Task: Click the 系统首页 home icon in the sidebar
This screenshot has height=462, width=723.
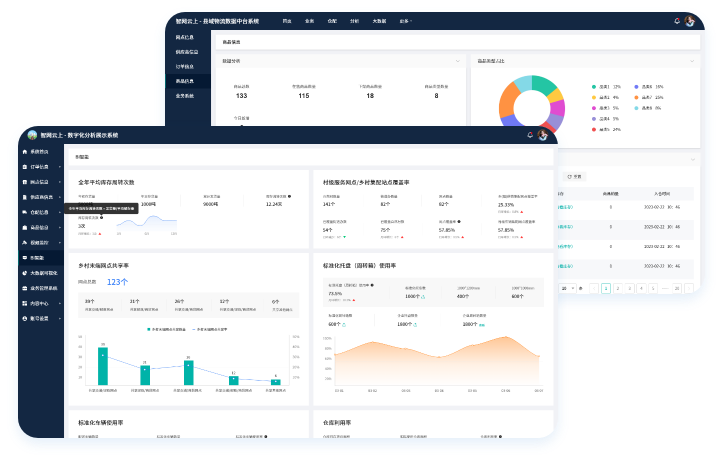Action: [22, 151]
